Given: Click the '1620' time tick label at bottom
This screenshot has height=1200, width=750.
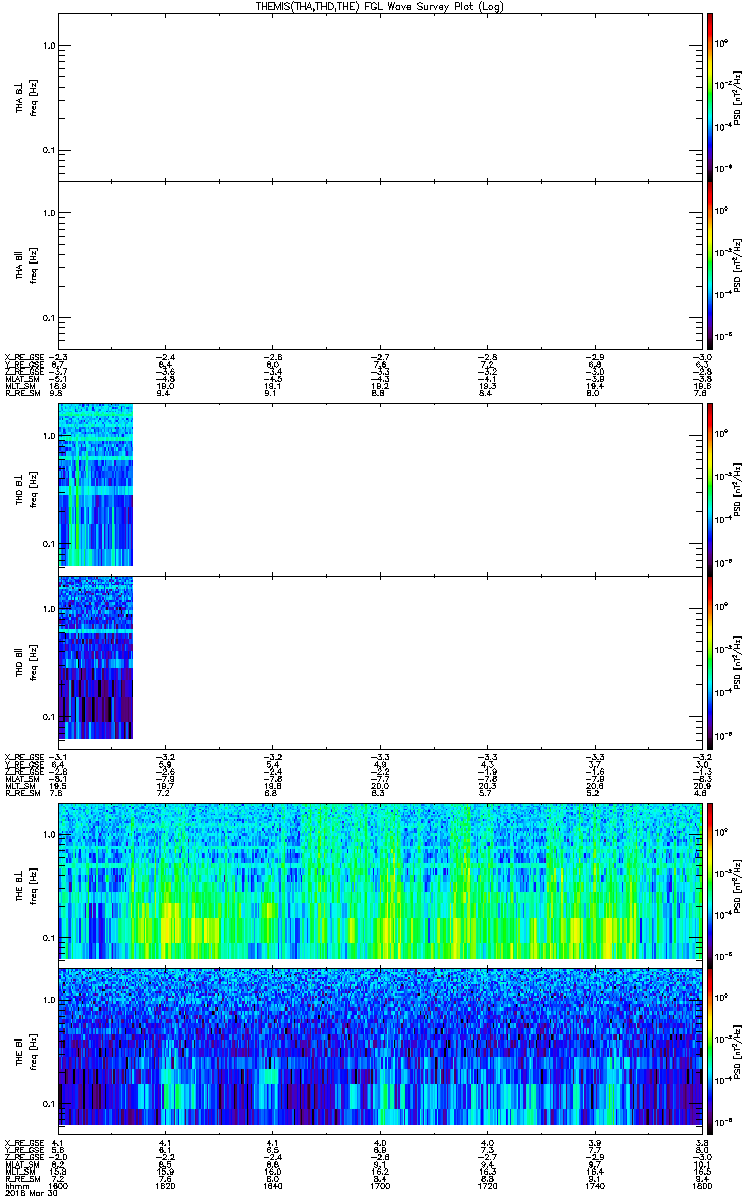Looking at the screenshot, I should coord(164,1187).
